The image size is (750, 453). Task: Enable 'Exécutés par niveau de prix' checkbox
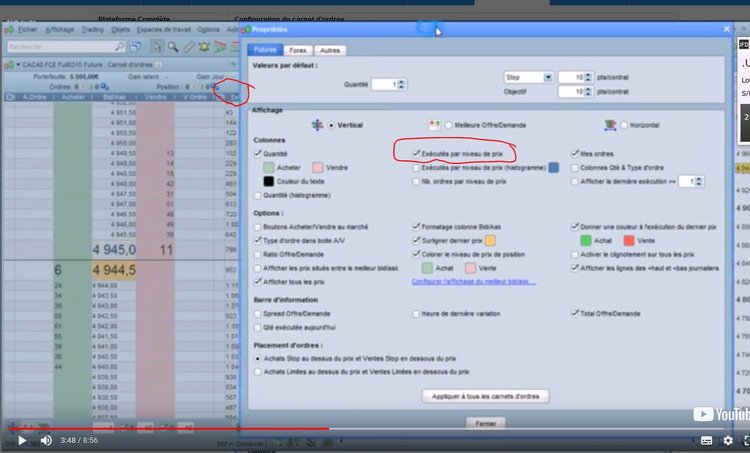(x=415, y=154)
